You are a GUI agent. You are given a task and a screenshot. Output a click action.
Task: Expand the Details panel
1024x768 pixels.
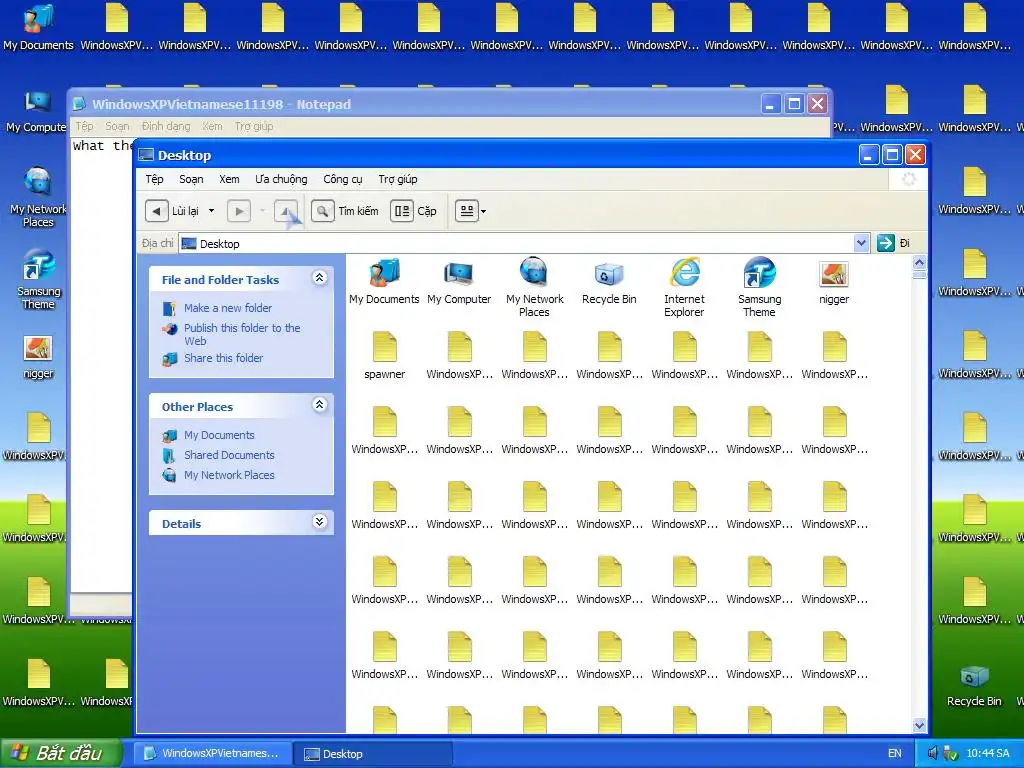tap(319, 521)
